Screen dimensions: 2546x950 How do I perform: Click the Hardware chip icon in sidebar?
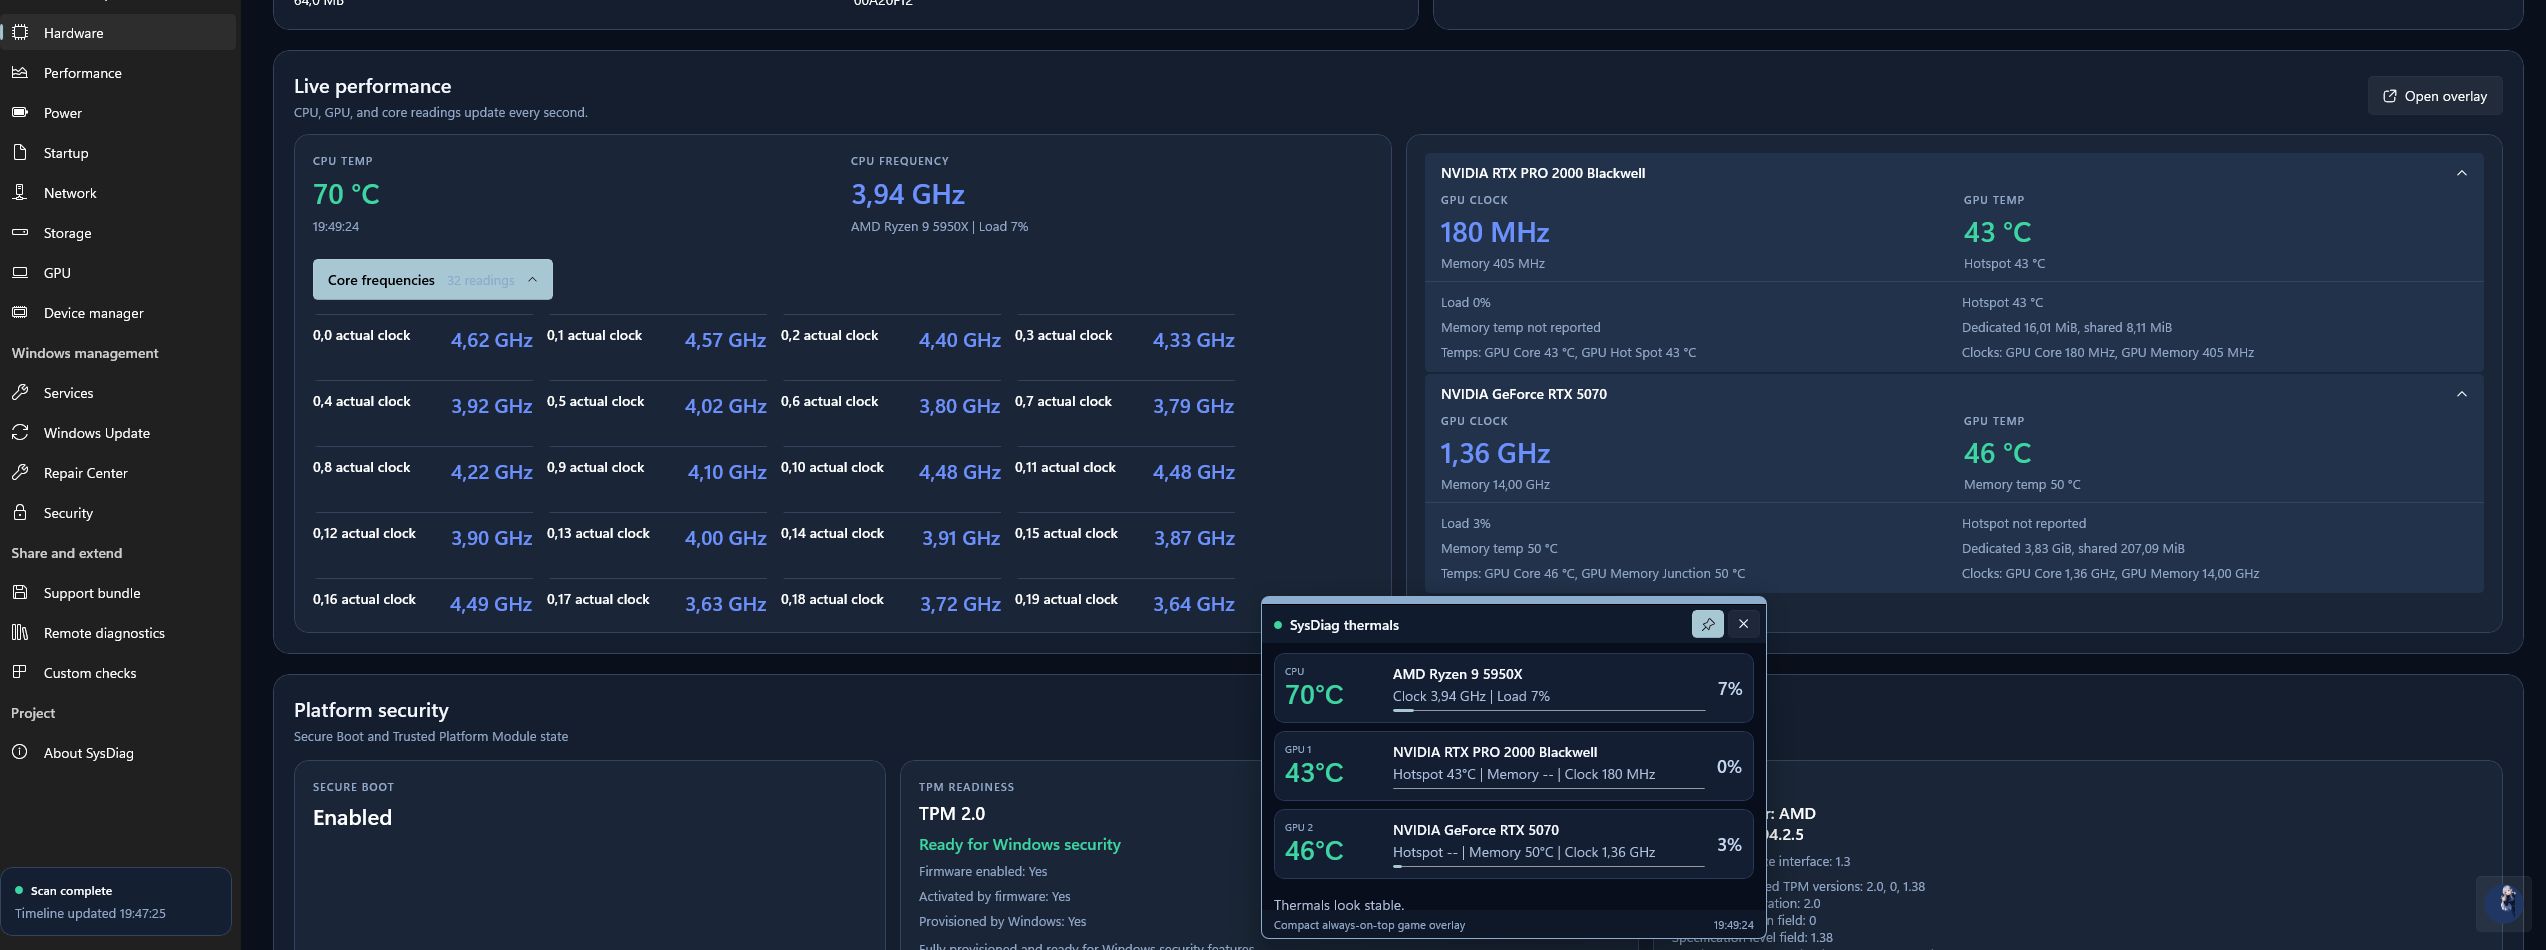point(20,32)
